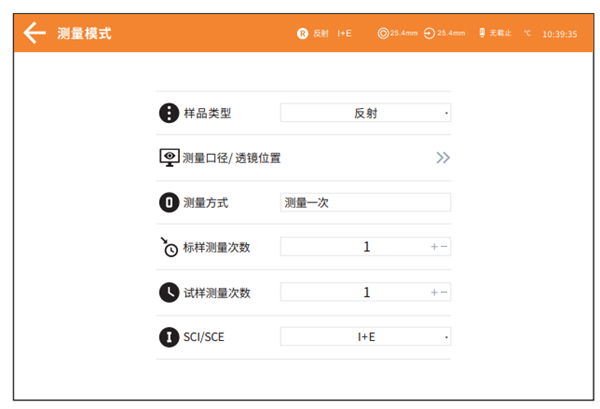Click the 标样测量次数 timer icon

click(169, 247)
